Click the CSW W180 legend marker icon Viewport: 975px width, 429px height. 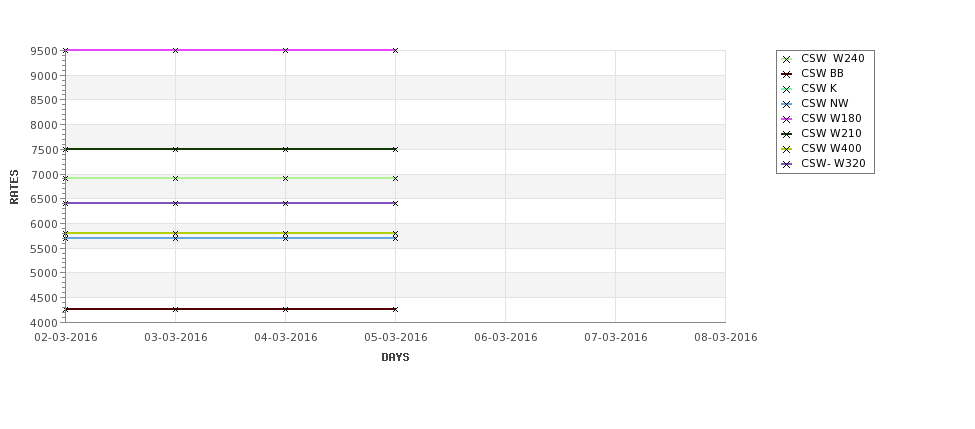pyautogui.click(x=787, y=119)
